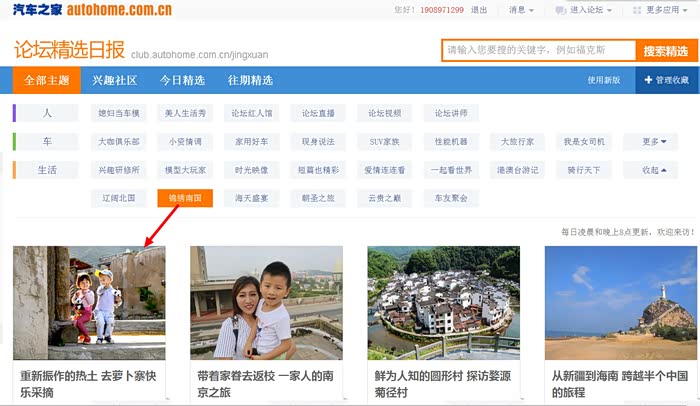Select the 生活 category label
Screen dimensions: 700x406
47,170
